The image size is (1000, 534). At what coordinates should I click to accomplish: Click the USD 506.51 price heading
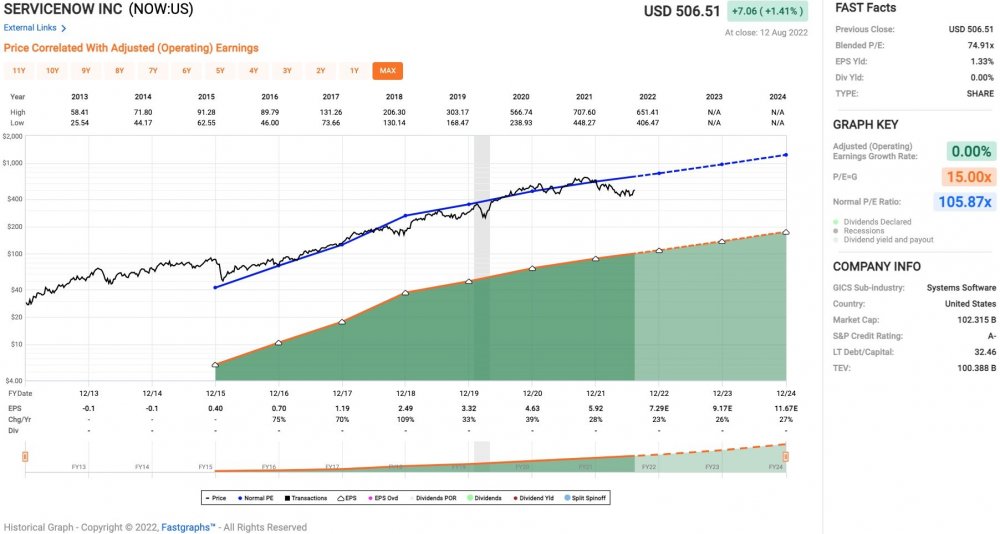(682, 11)
